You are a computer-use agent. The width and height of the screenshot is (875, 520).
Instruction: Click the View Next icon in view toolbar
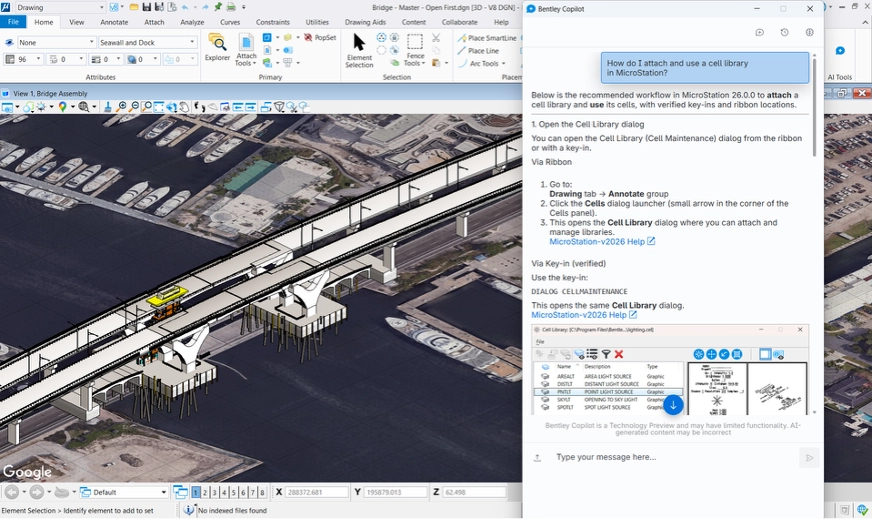[x=251, y=107]
